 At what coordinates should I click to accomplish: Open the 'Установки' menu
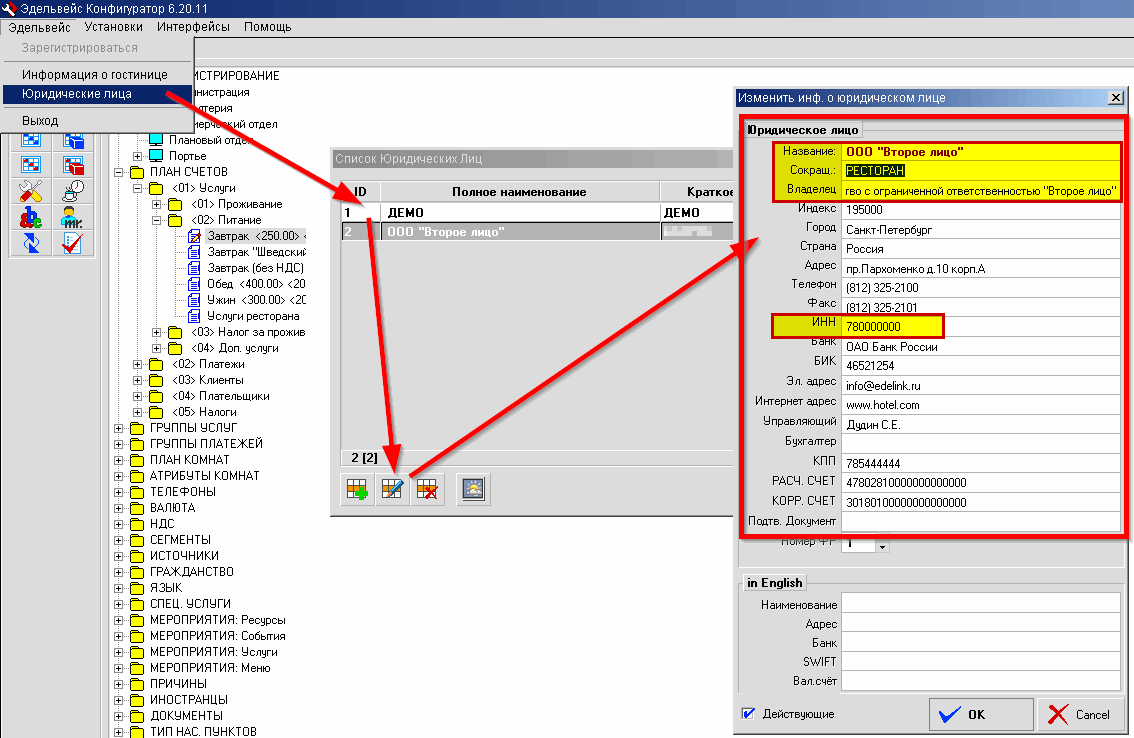(x=113, y=26)
